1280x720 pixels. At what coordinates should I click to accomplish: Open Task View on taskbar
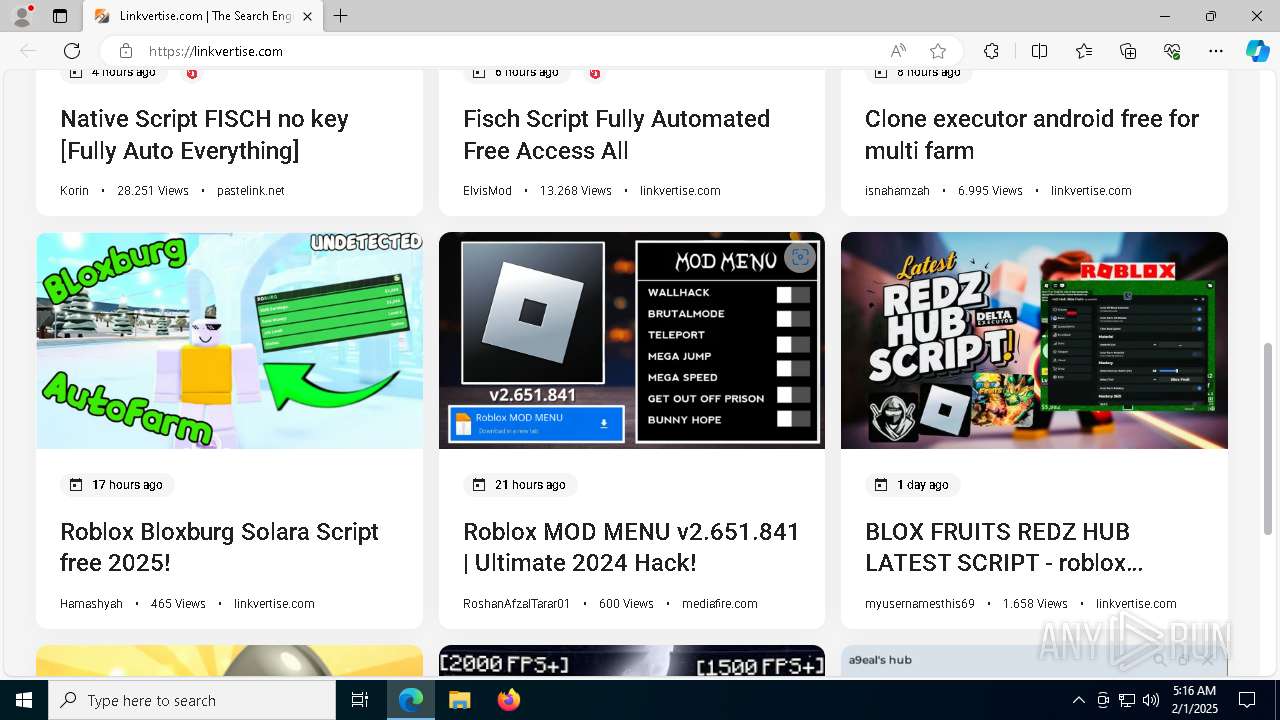(x=360, y=700)
